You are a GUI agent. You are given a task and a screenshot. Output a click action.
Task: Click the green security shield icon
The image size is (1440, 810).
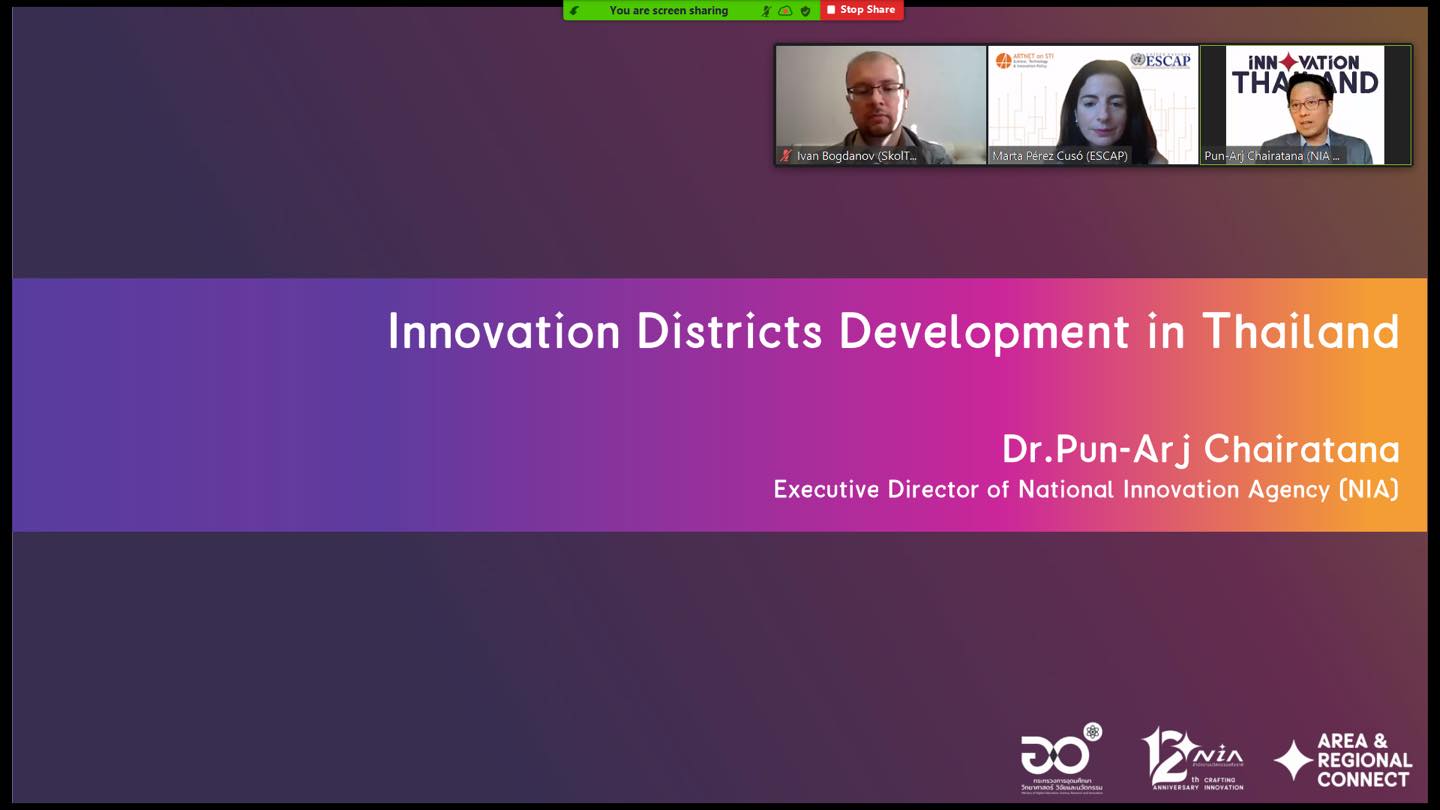pos(806,11)
